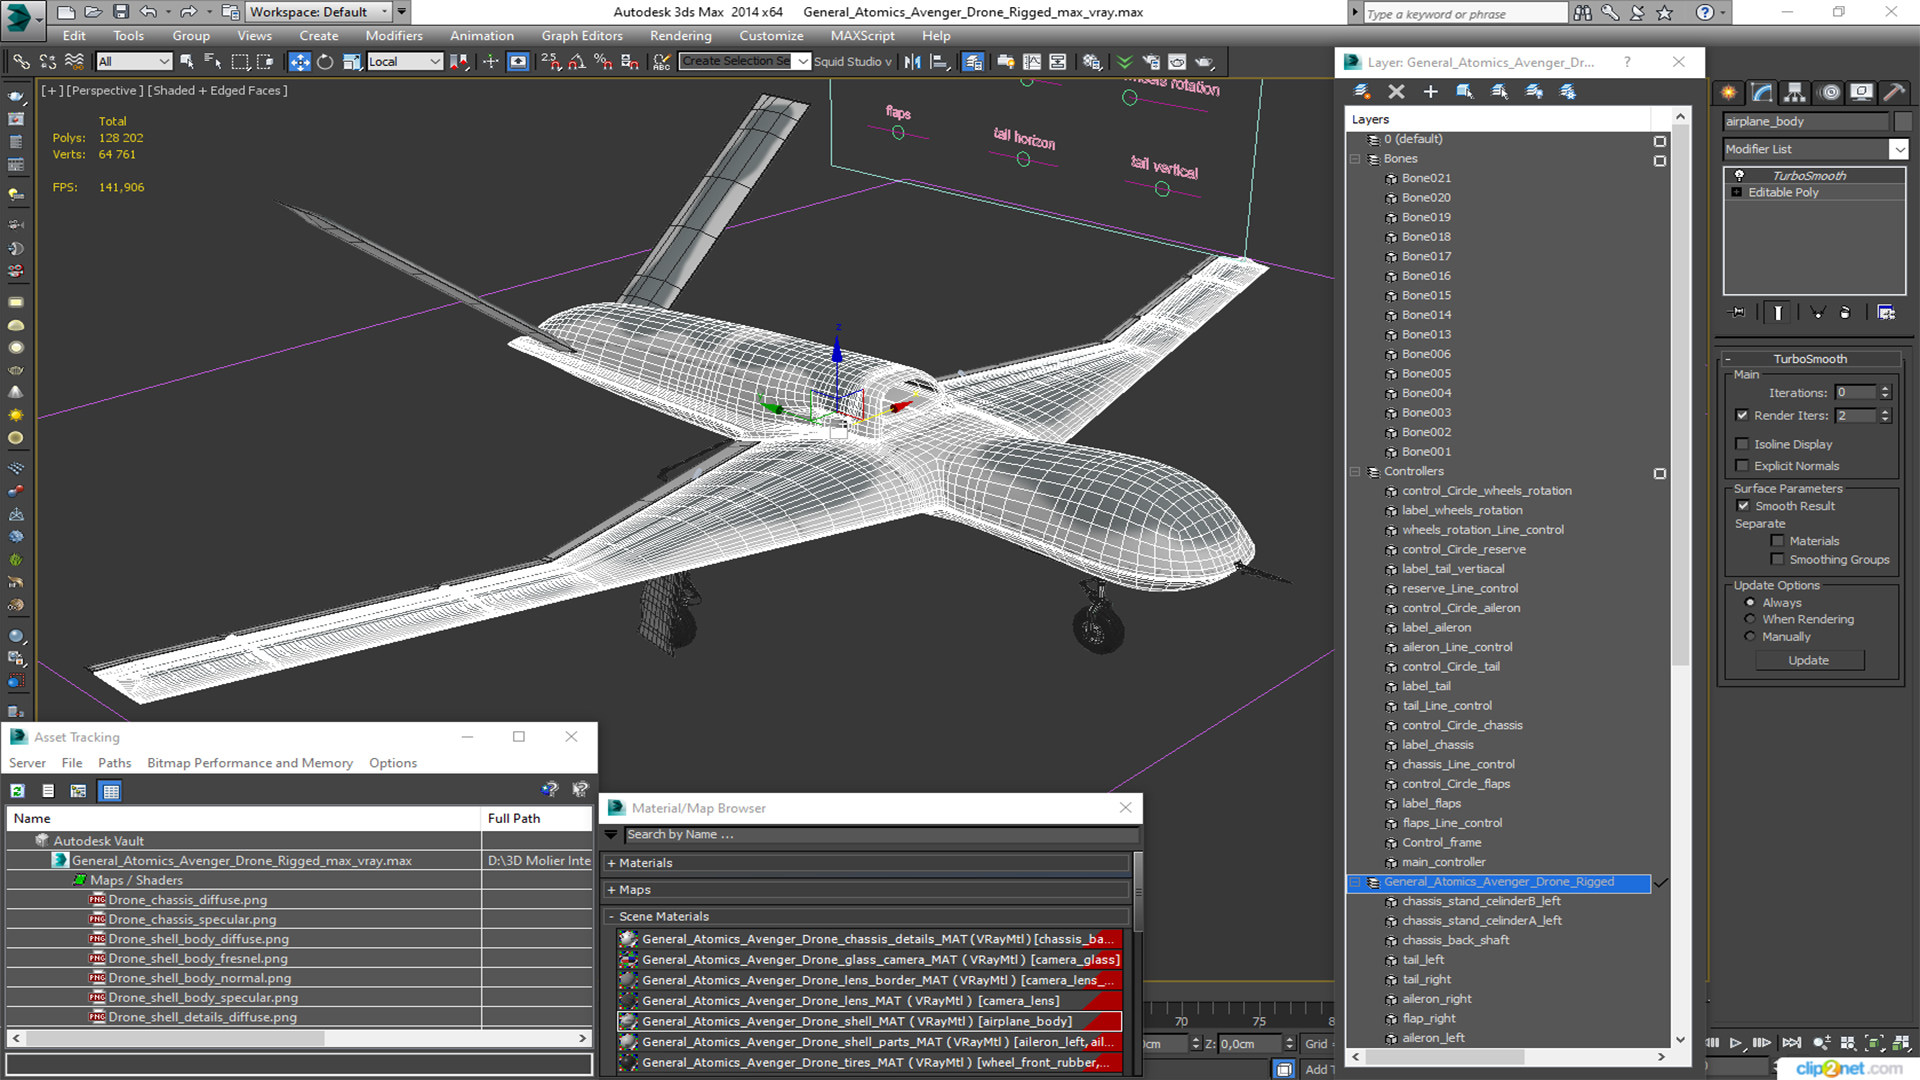Open the Display command panel tab
Screen dimensions: 1920x1080
click(x=1862, y=92)
